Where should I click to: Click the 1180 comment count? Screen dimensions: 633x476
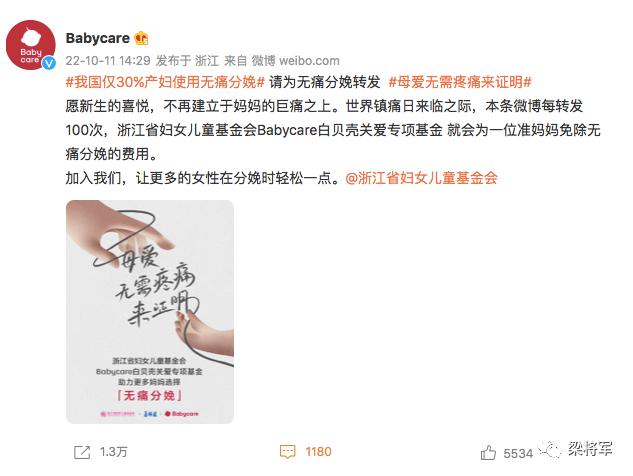318,452
